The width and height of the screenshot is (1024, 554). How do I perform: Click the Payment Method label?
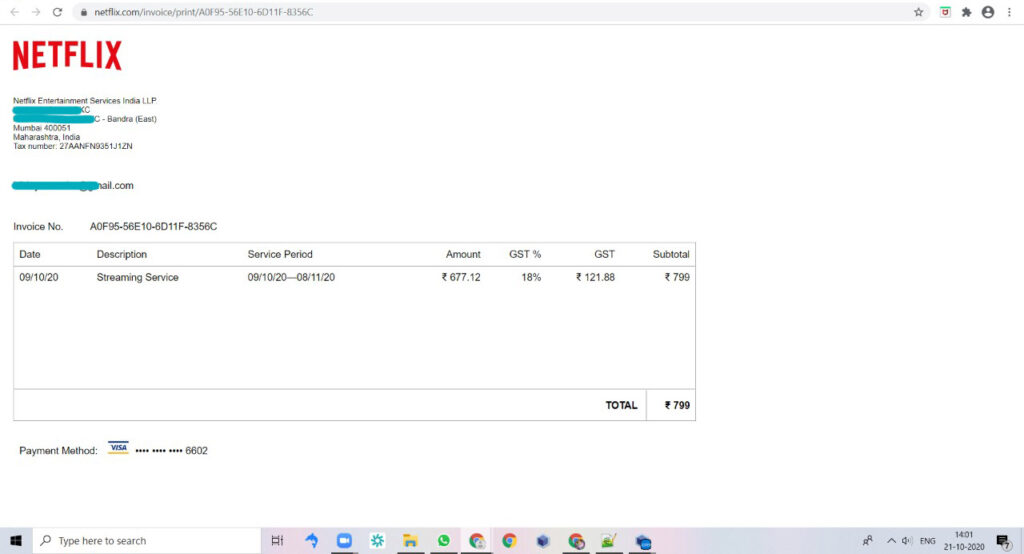tap(58, 451)
